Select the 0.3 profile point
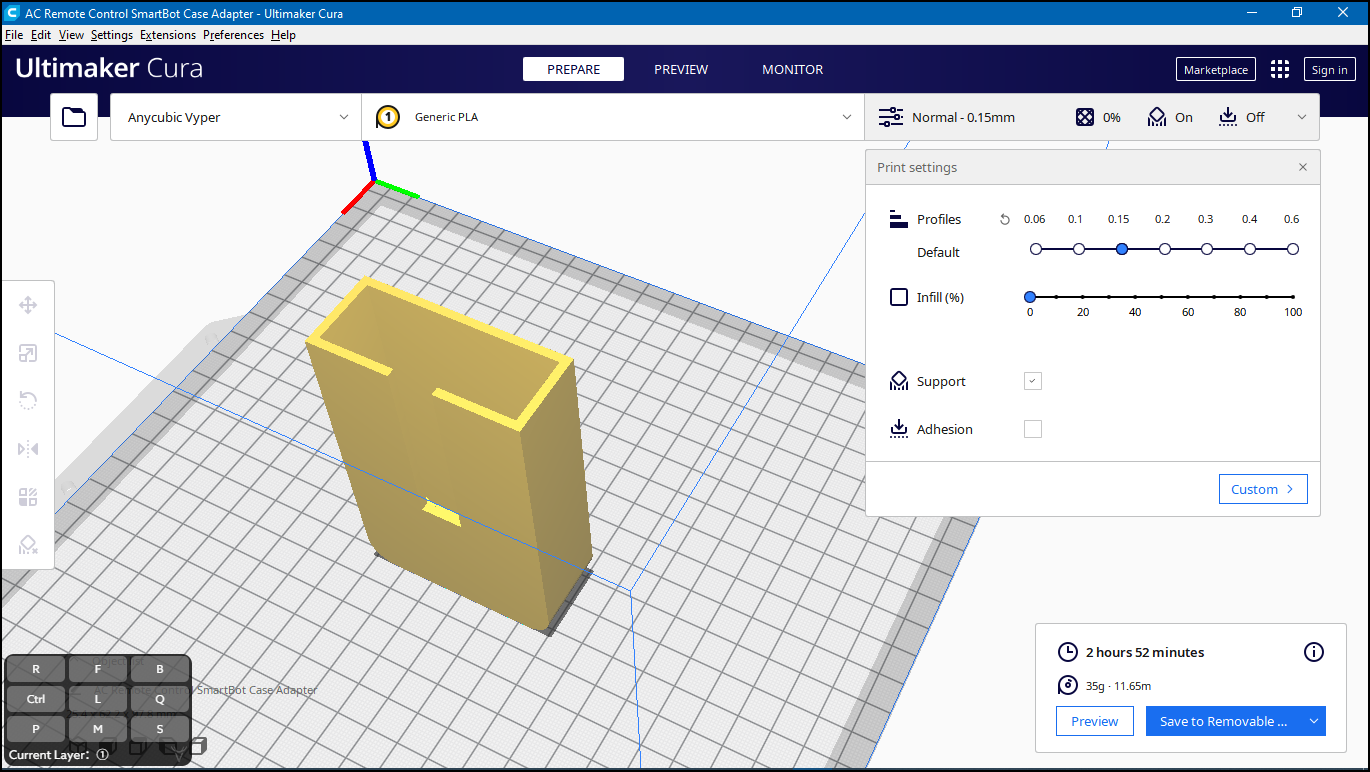1370x772 pixels. tap(1207, 249)
